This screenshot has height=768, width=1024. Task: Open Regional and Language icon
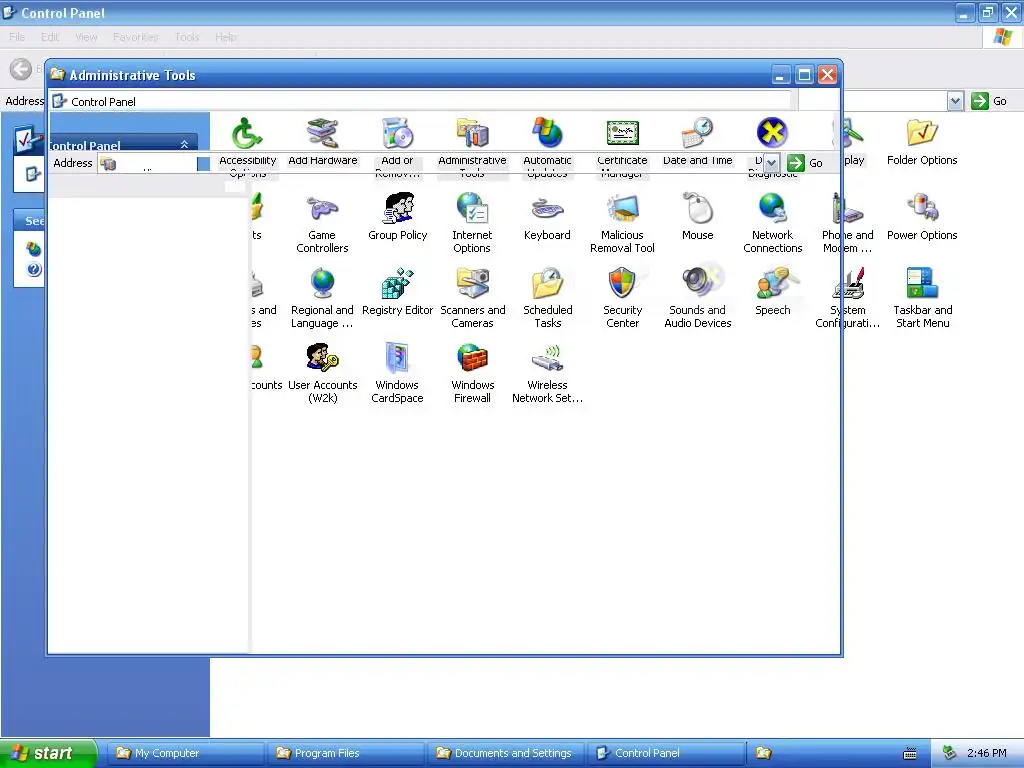click(323, 283)
